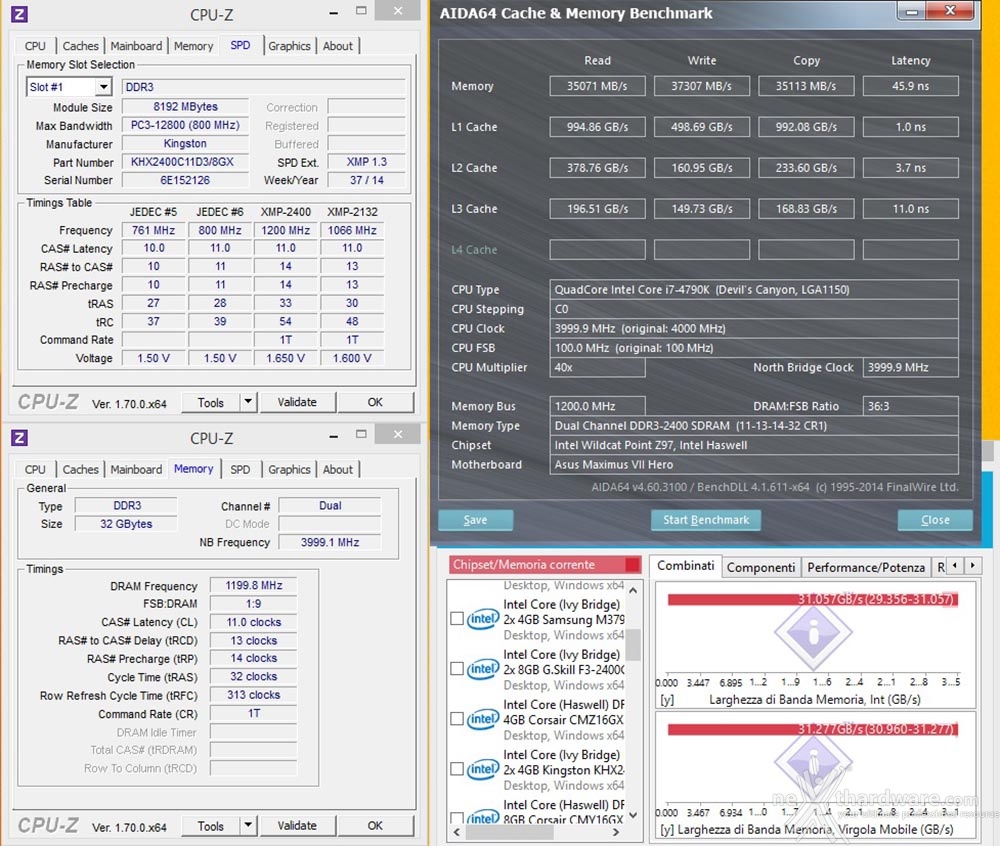
Task: Tick the checkbox for 2x 4GB Samsung M379
Action: point(457,618)
